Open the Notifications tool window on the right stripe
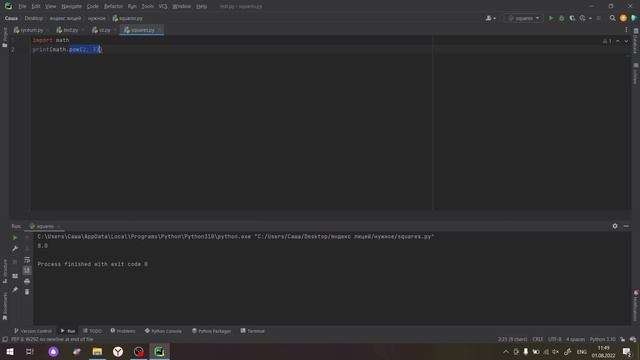The image size is (640, 360). point(636,306)
